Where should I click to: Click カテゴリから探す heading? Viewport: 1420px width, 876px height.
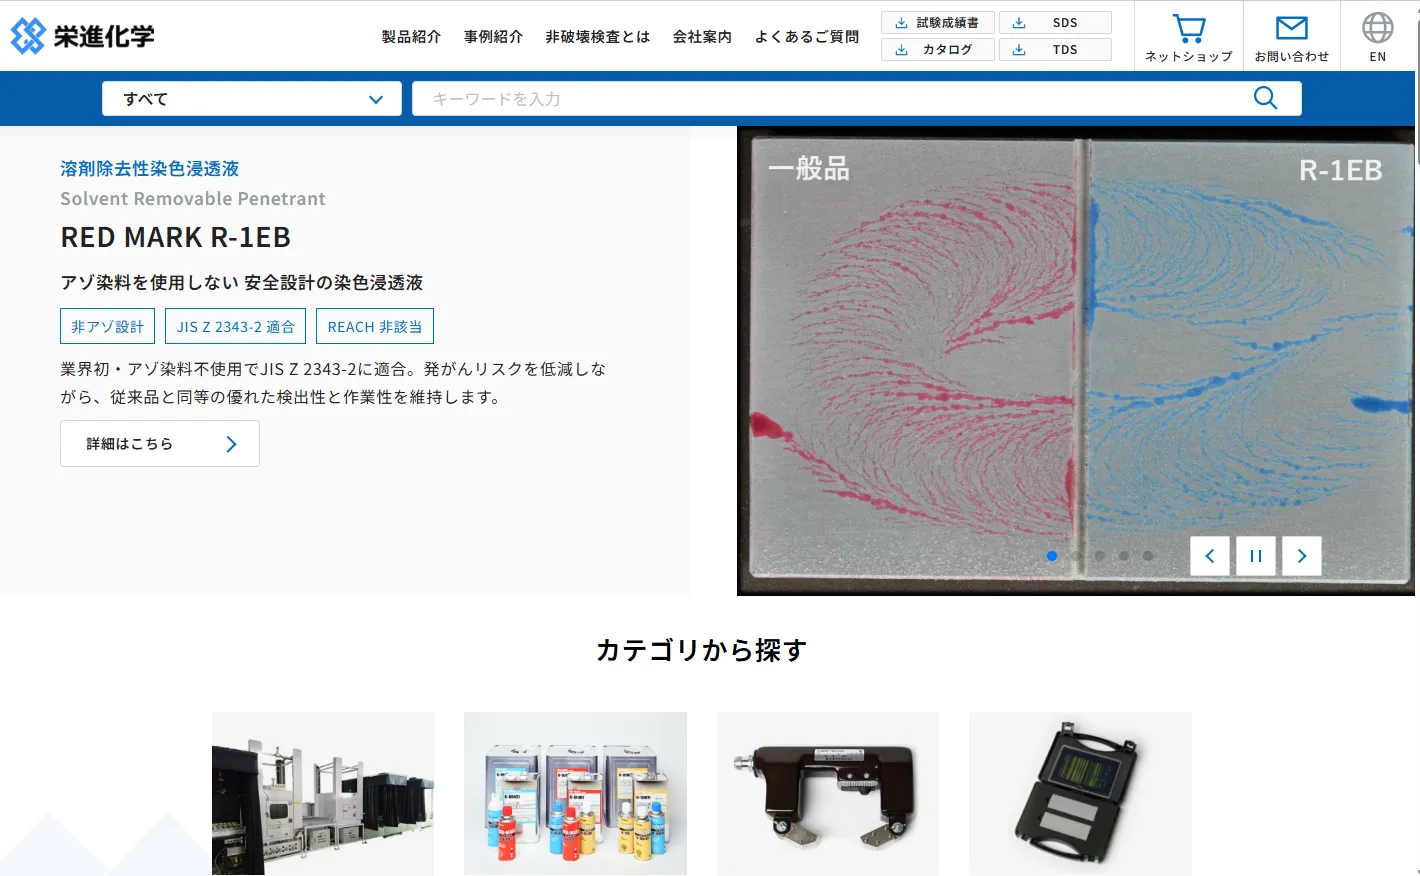tap(701, 650)
